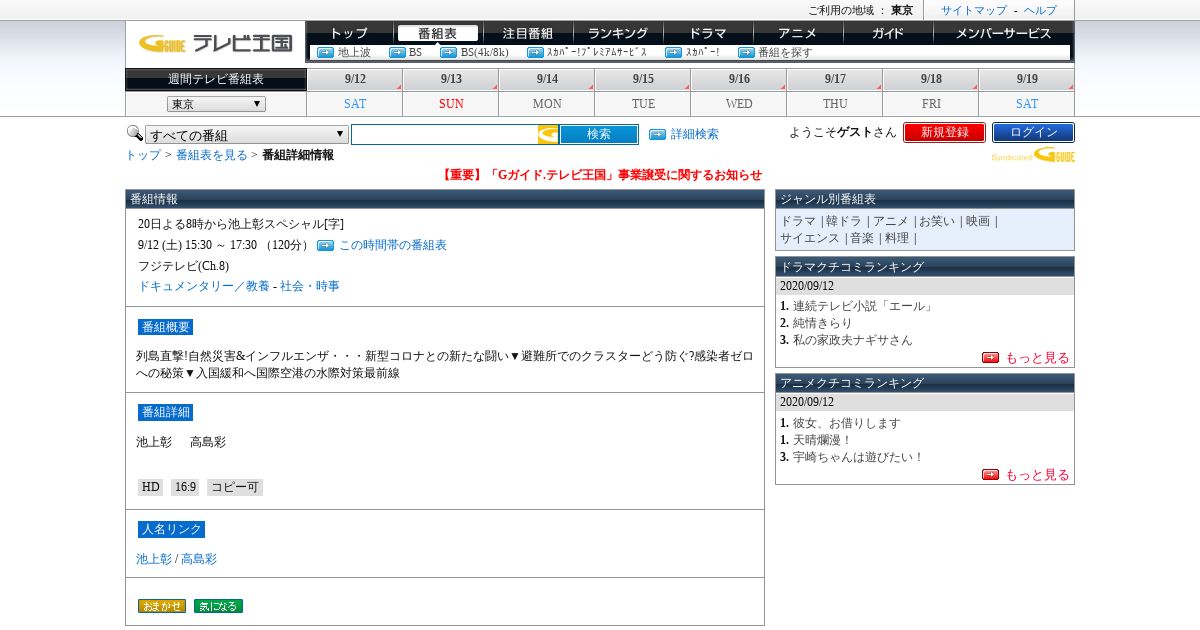This screenshot has height=630, width=1200.
Task: Click the arrow icon before 詳細検索
Action: pyautogui.click(x=657, y=134)
